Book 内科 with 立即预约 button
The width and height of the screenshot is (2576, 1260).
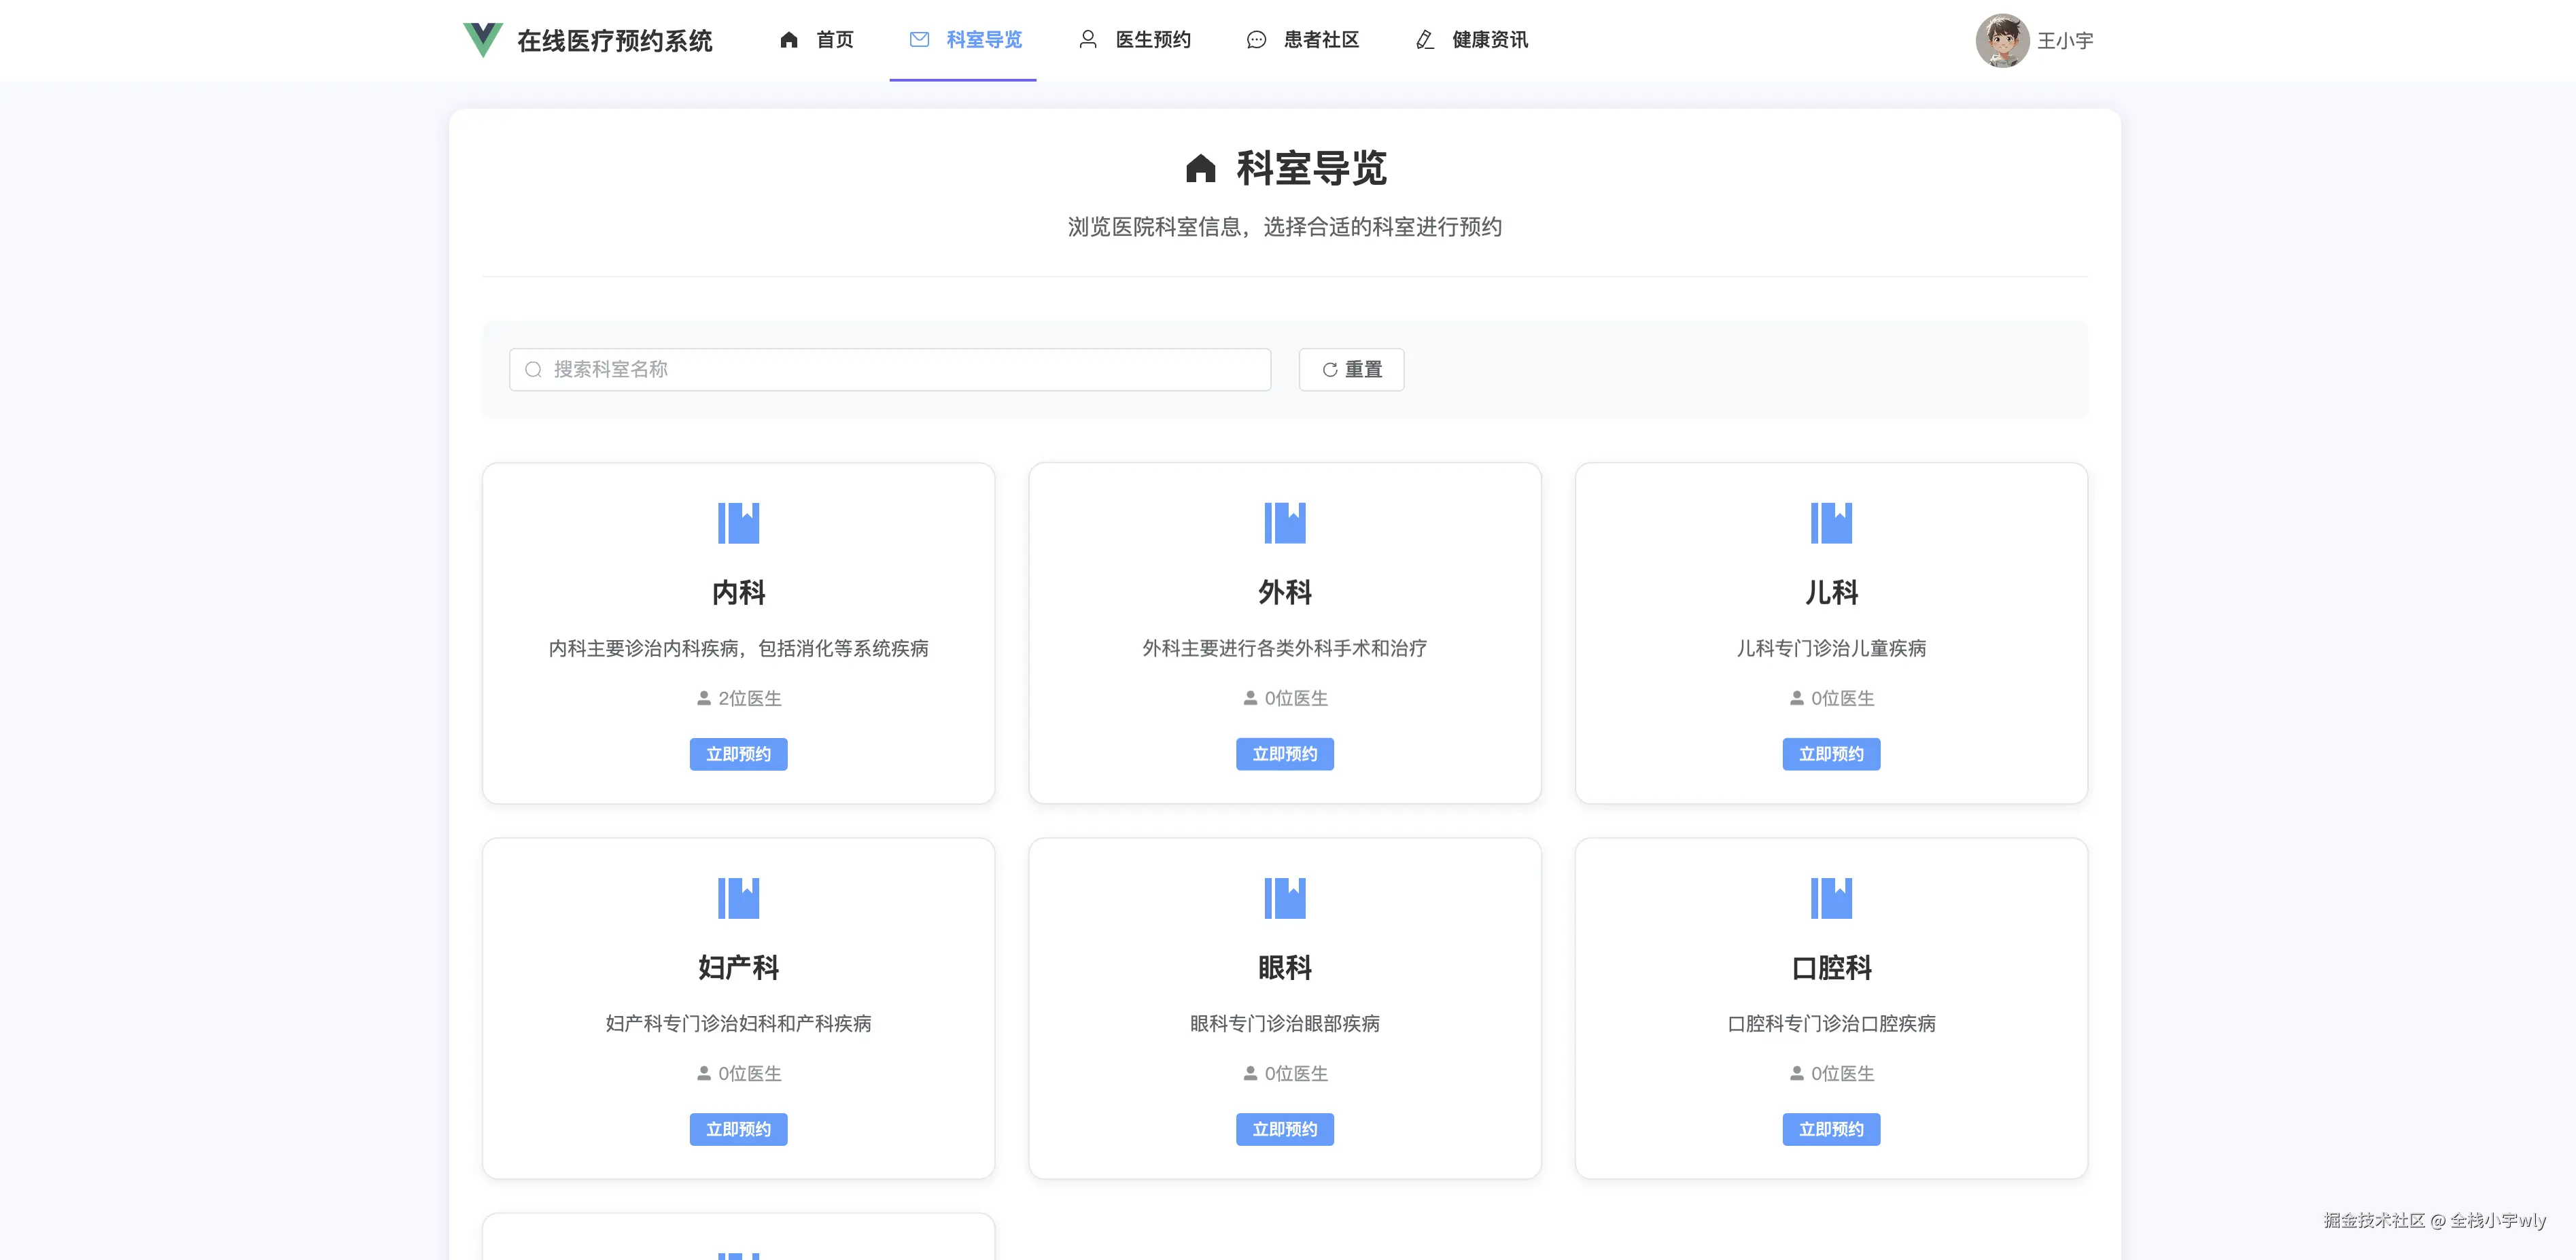click(x=739, y=754)
